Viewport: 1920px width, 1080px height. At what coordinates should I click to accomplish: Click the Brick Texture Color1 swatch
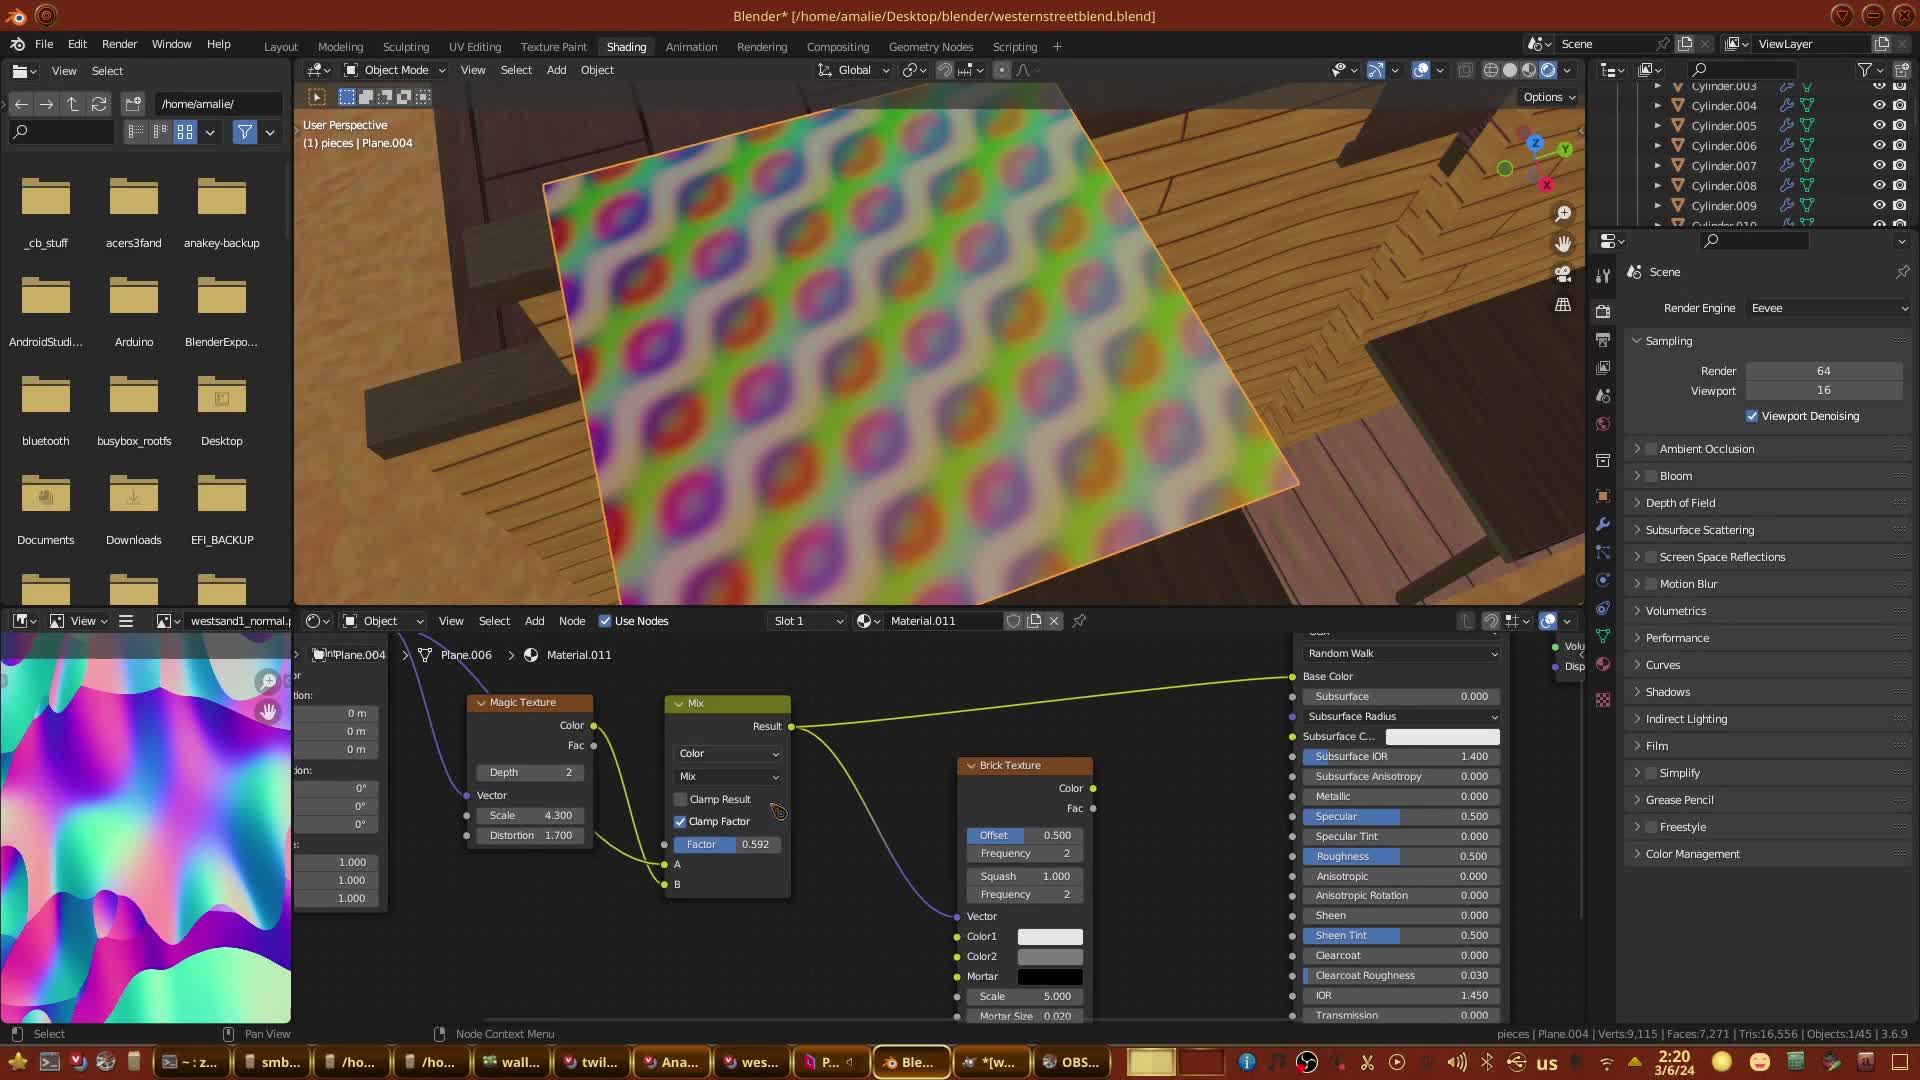tap(1049, 937)
